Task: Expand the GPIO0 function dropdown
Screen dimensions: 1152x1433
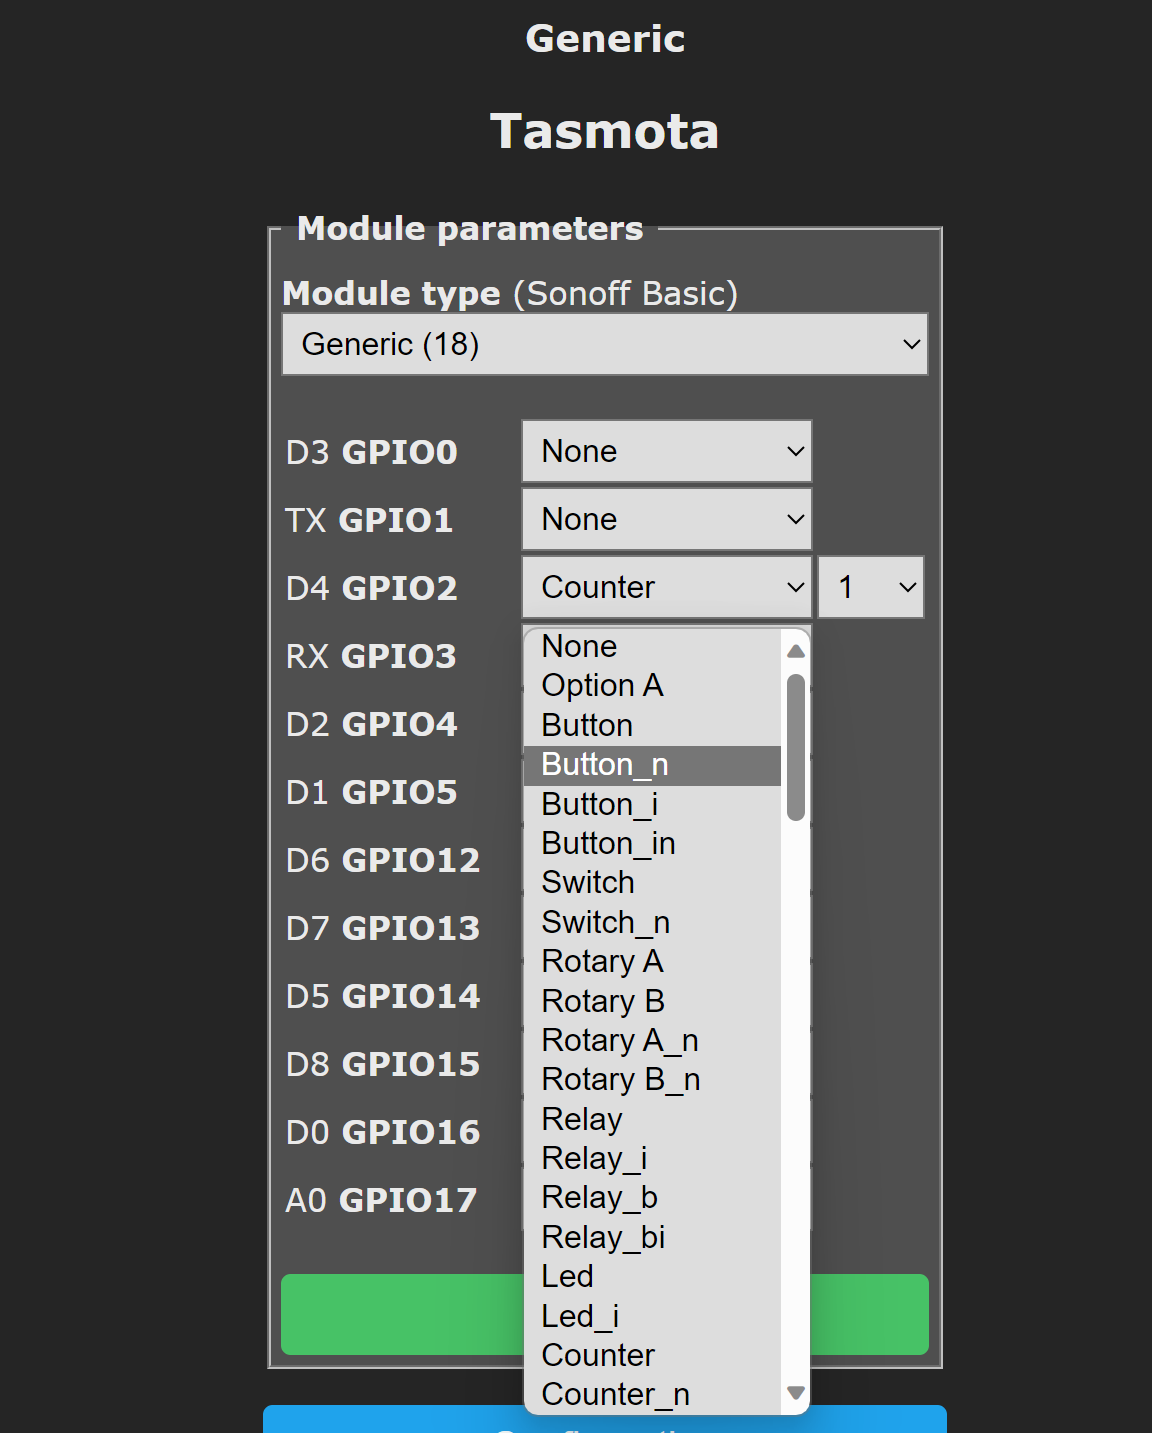Action: [666, 451]
